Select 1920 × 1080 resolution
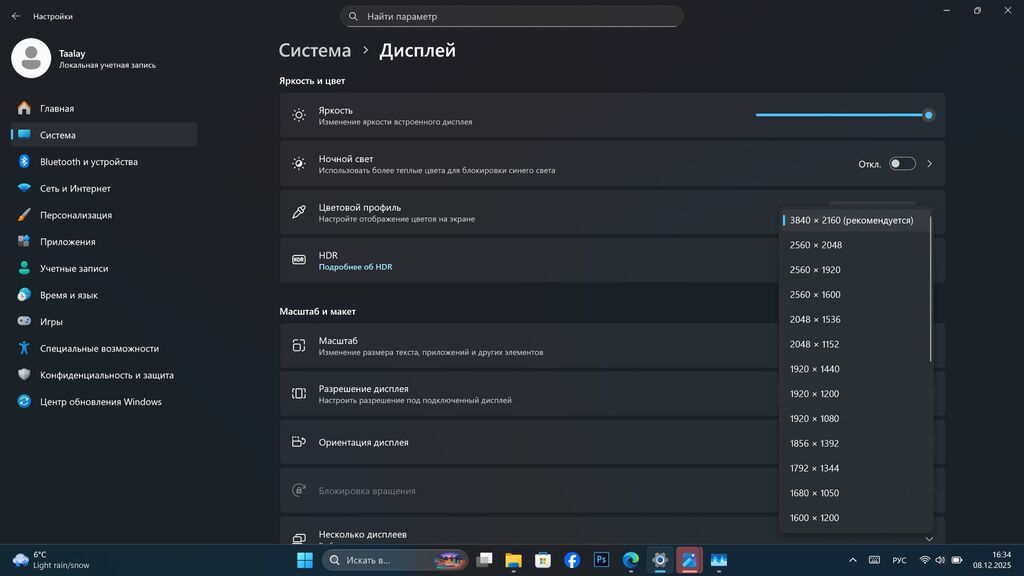 [x=856, y=419]
